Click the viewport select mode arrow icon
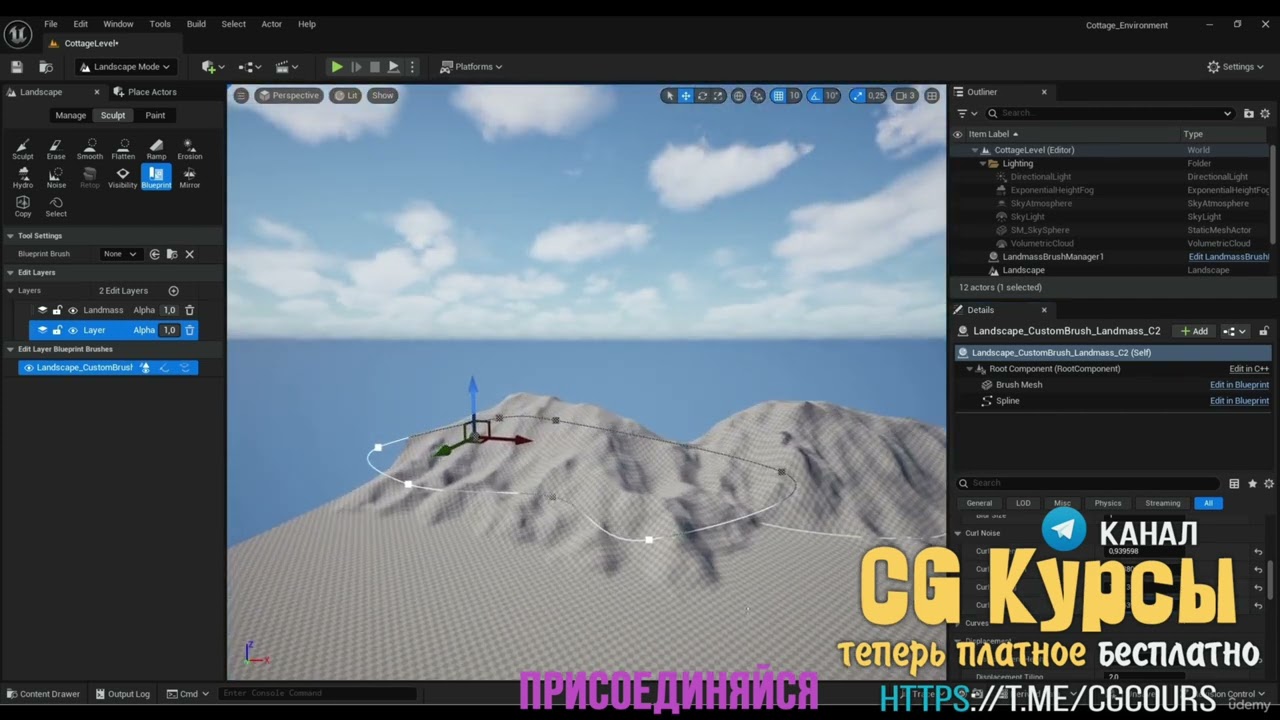Screen dimensions: 1280x720 pos(669,96)
